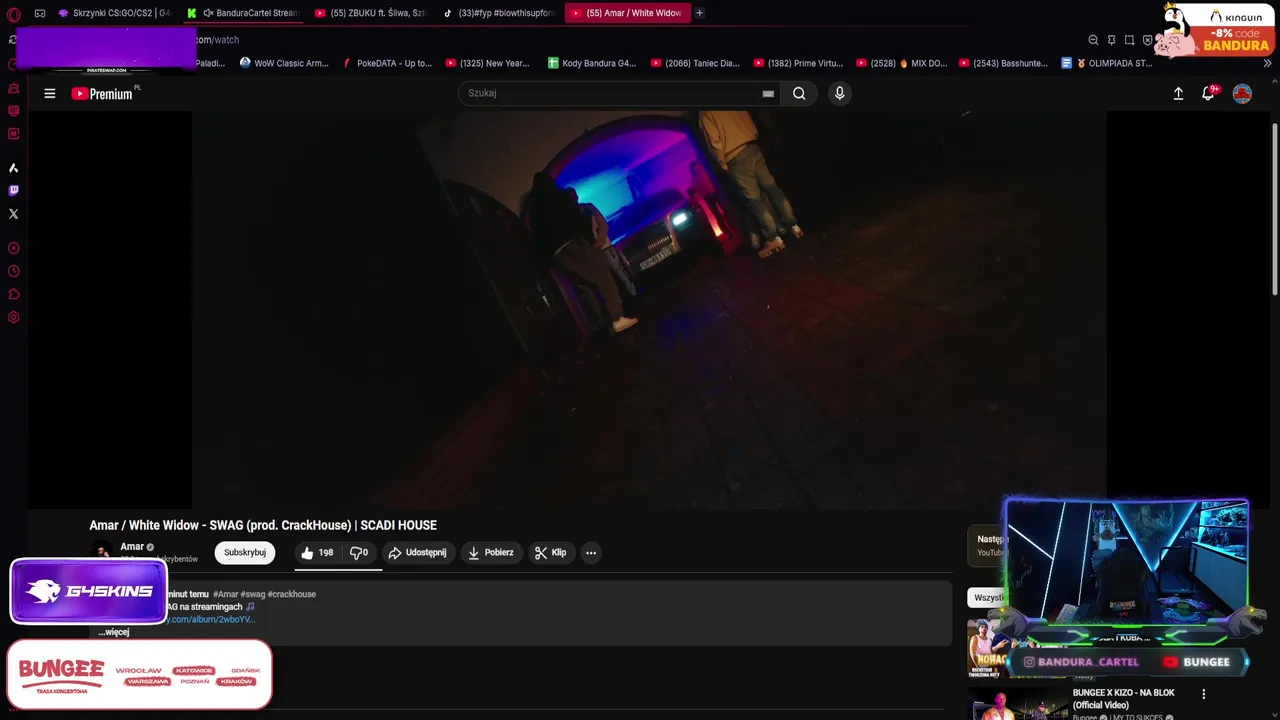This screenshot has height=720, width=1280.
Task: Dislike the video with thumbs-down
Action: (358, 552)
